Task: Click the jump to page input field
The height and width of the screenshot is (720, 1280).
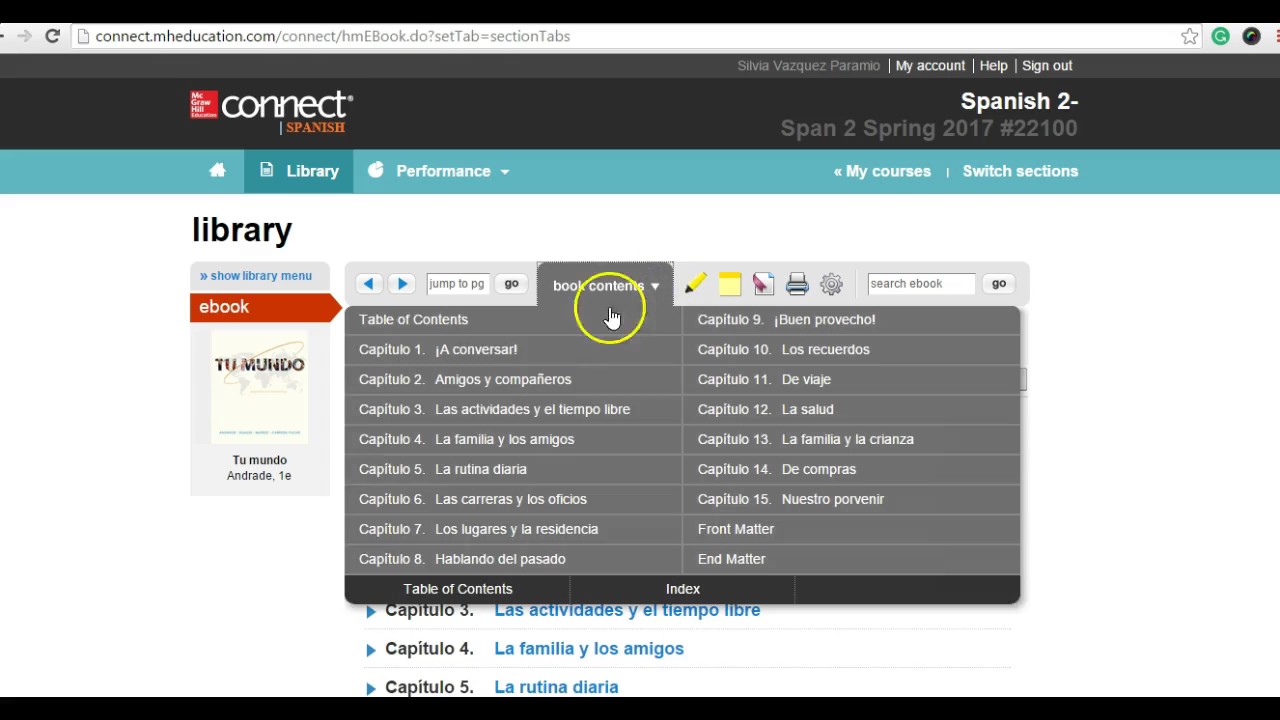Action: [x=457, y=284]
